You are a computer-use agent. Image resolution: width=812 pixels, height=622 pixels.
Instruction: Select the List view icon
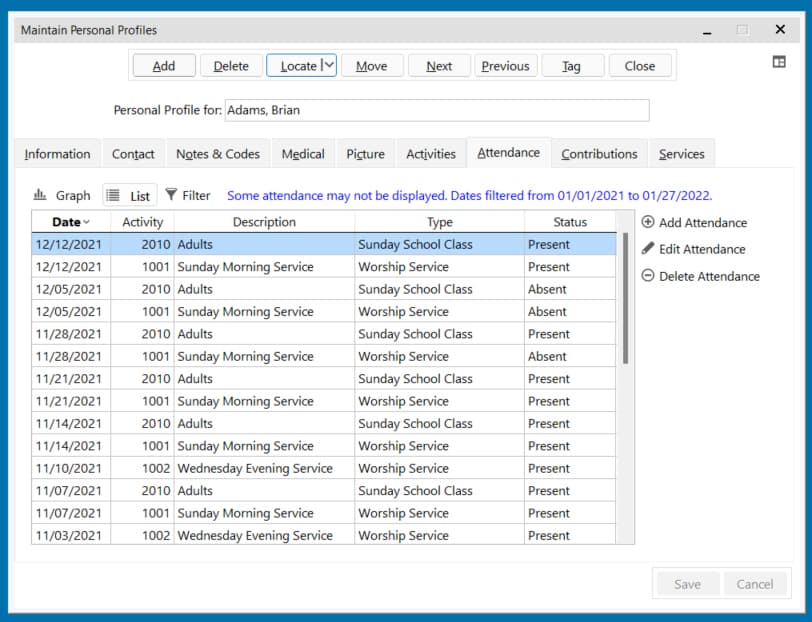click(x=113, y=195)
